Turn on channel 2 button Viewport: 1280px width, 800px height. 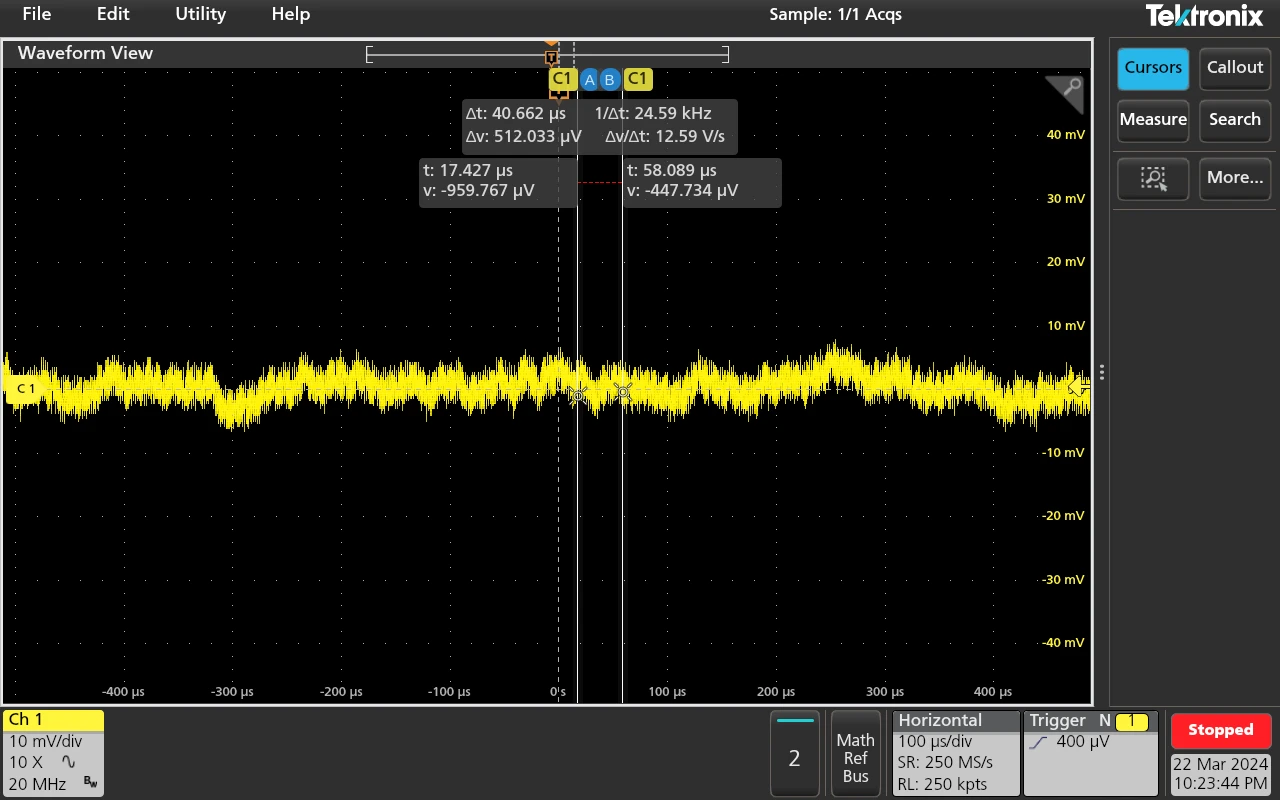(794, 753)
